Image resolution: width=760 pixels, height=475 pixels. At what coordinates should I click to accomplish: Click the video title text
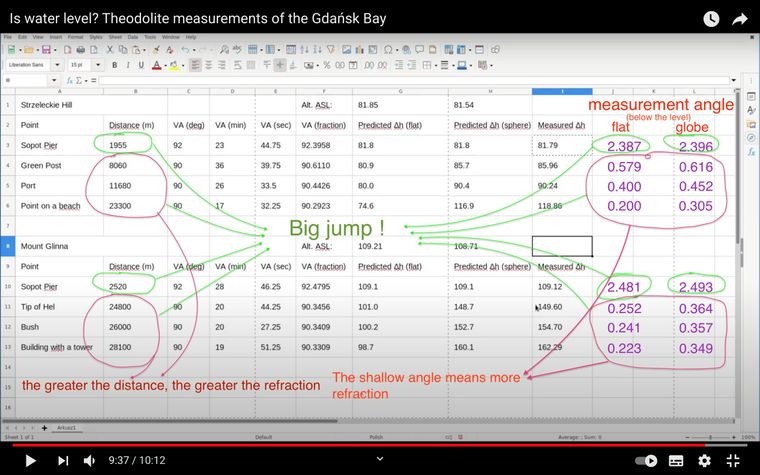click(198, 19)
